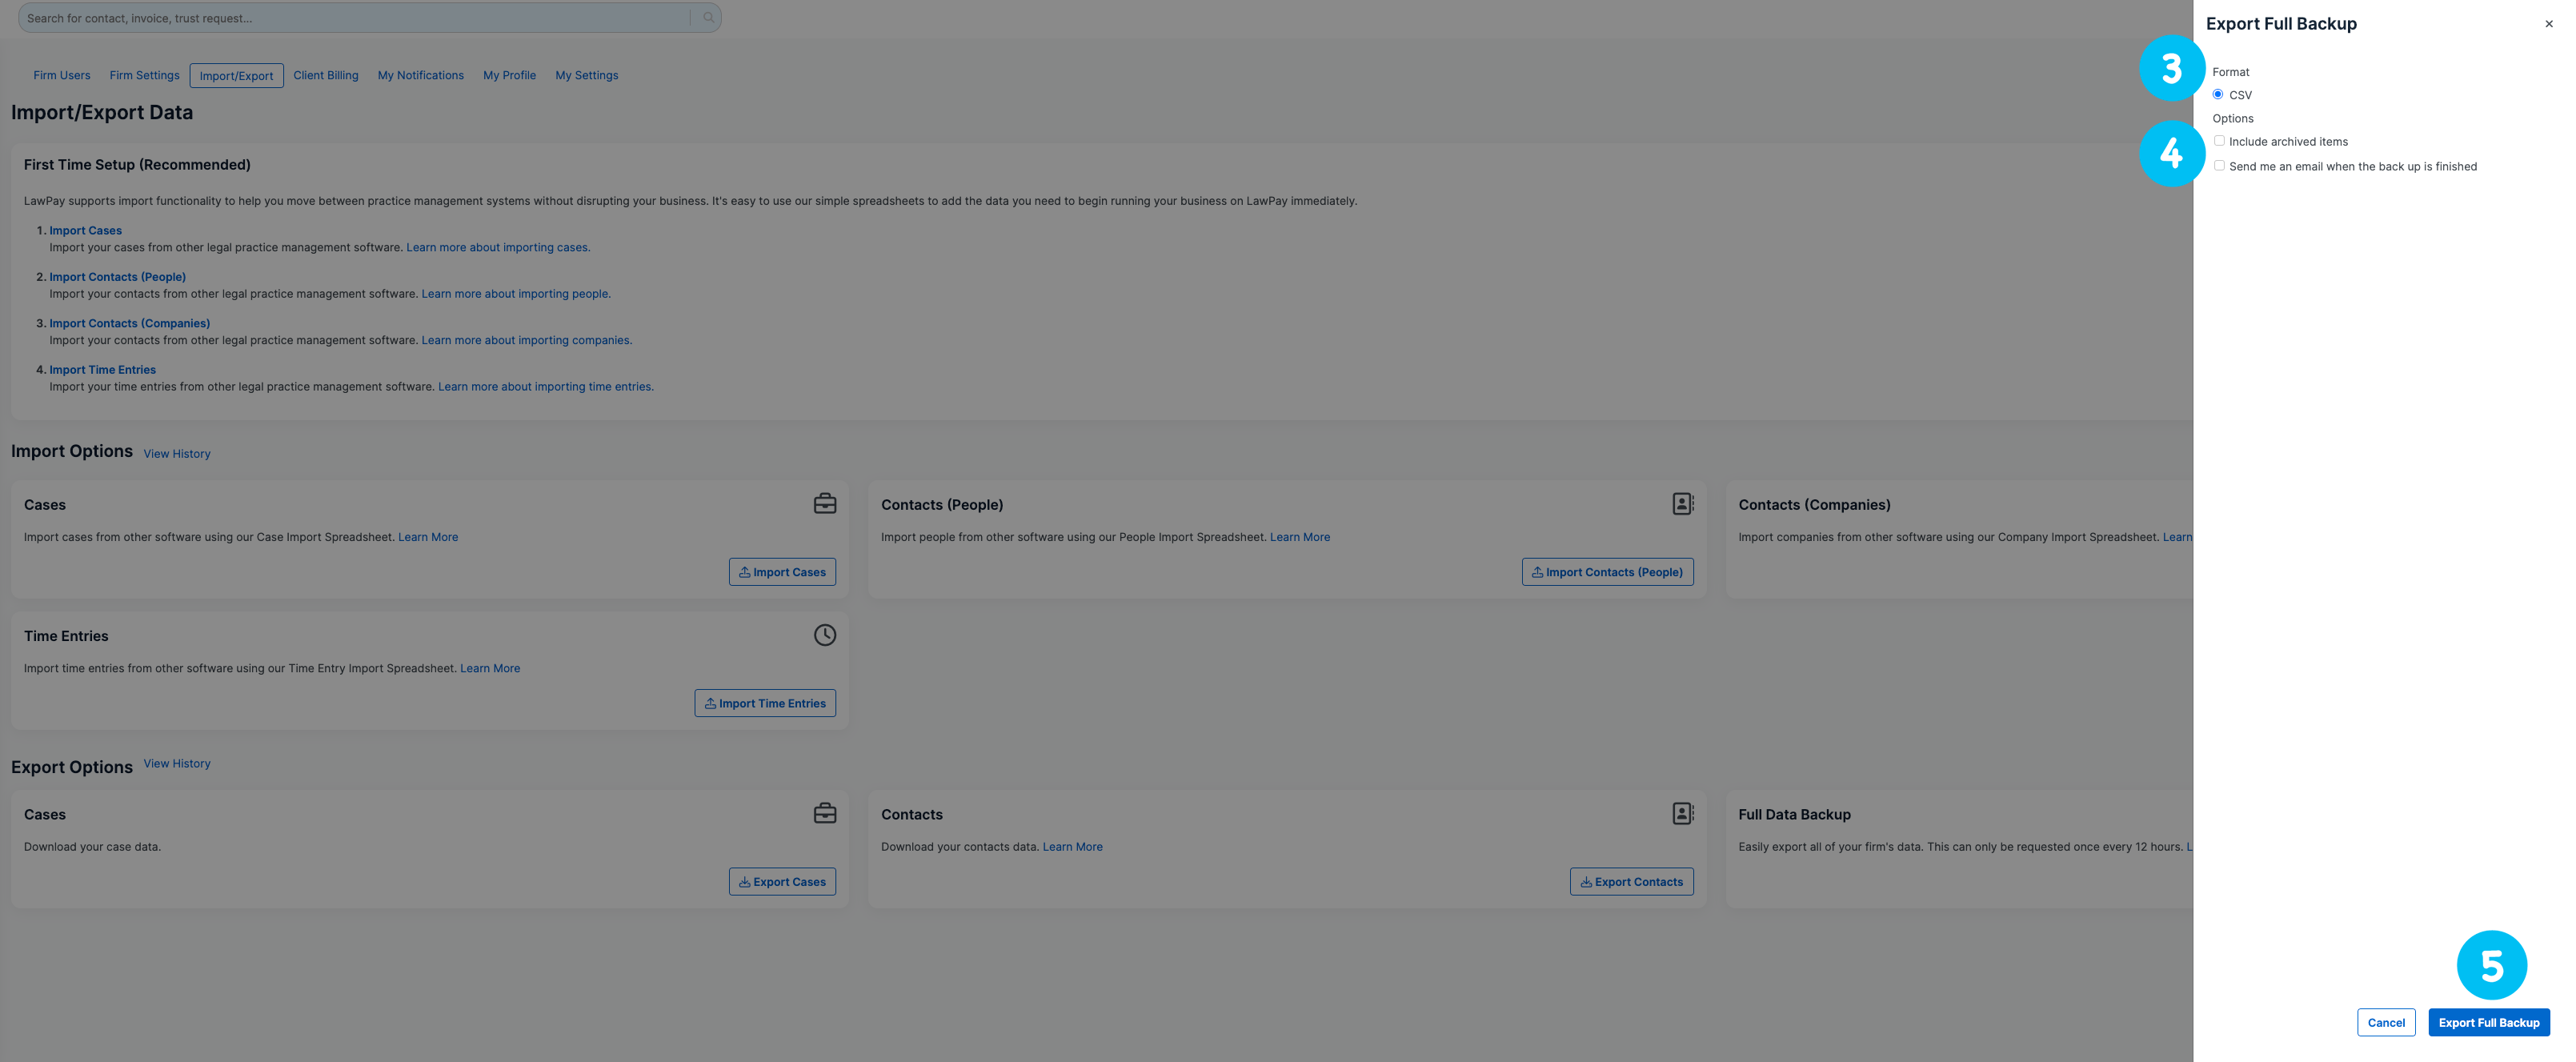
Task: Go to My Notifications tab
Action: pyautogui.click(x=420, y=76)
